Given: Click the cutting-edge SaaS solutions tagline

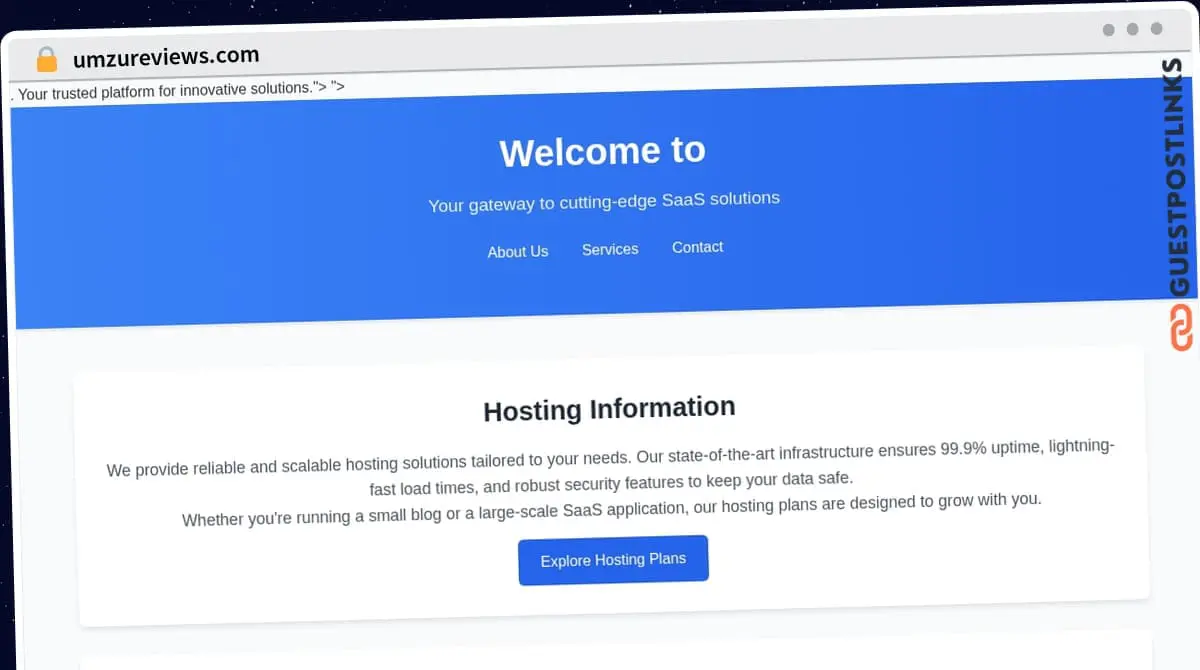Looking at the screenshot, I should pyautogui.click(x=604, y=202).
